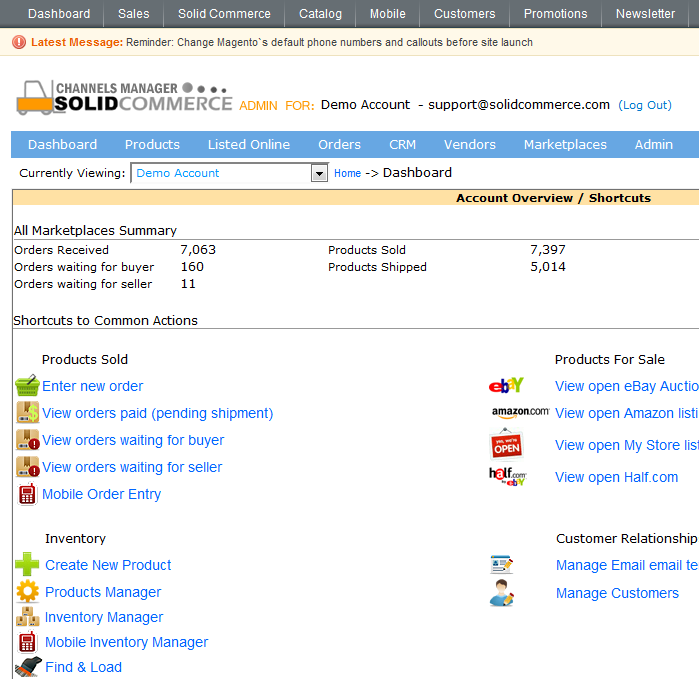Select the Admin tab
This screenshot has height=679, width=699.
pos(654,144)
